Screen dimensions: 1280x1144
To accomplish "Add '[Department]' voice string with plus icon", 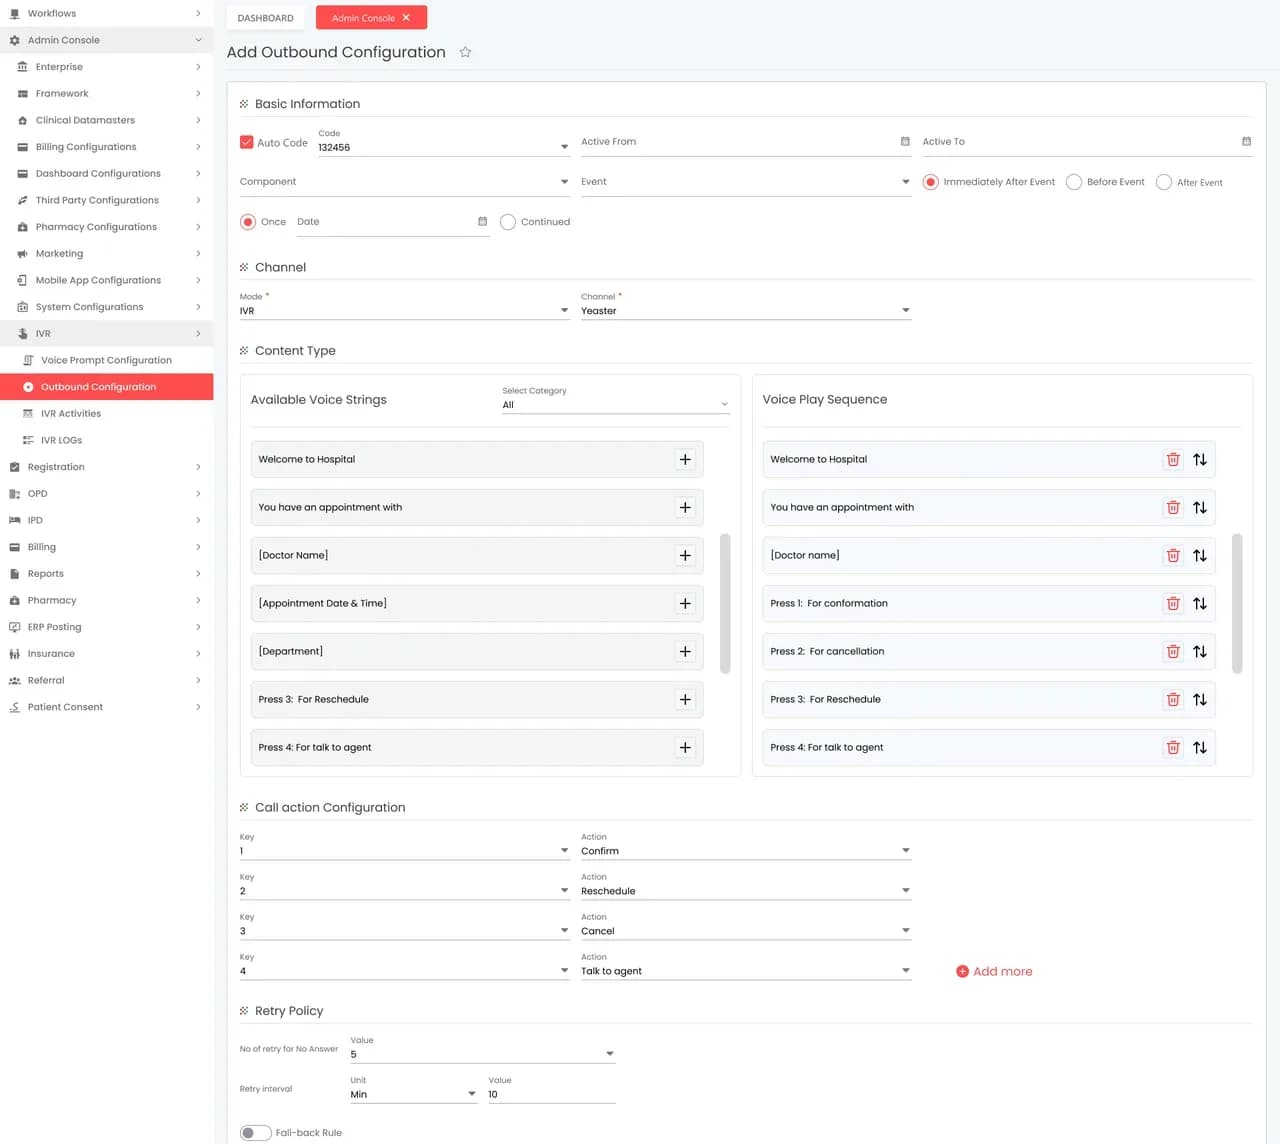I will pos(685,652).
